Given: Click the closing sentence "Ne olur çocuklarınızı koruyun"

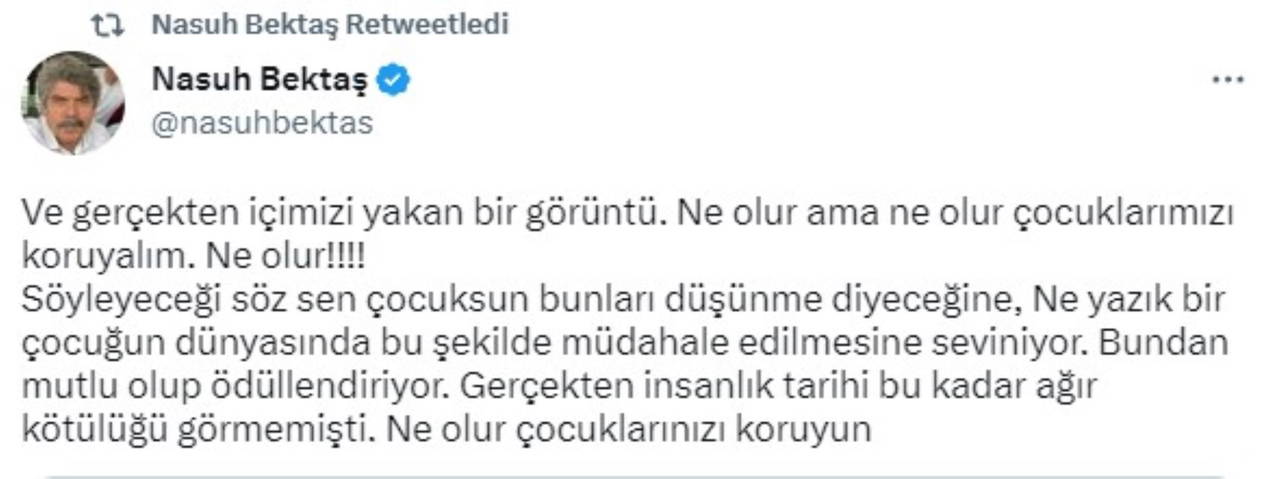Looking at the screenshot, I should 630,428.
